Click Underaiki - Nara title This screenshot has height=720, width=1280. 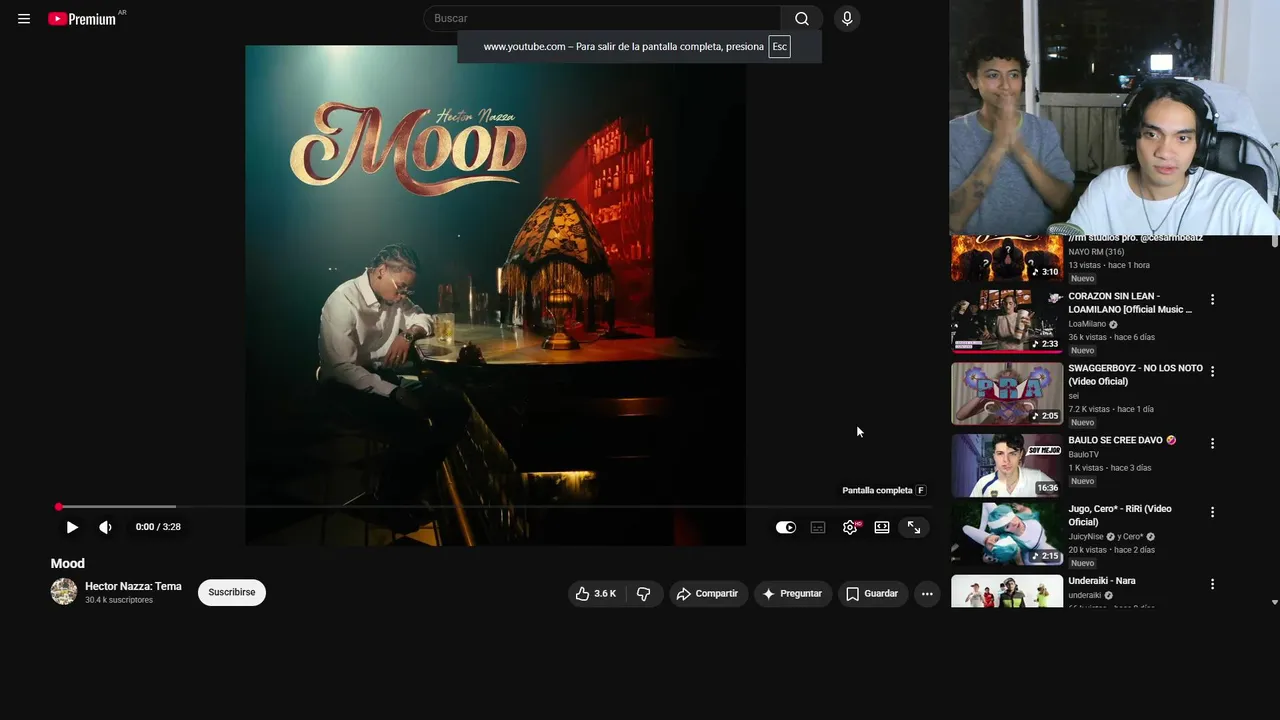(x=1102, y=581)
